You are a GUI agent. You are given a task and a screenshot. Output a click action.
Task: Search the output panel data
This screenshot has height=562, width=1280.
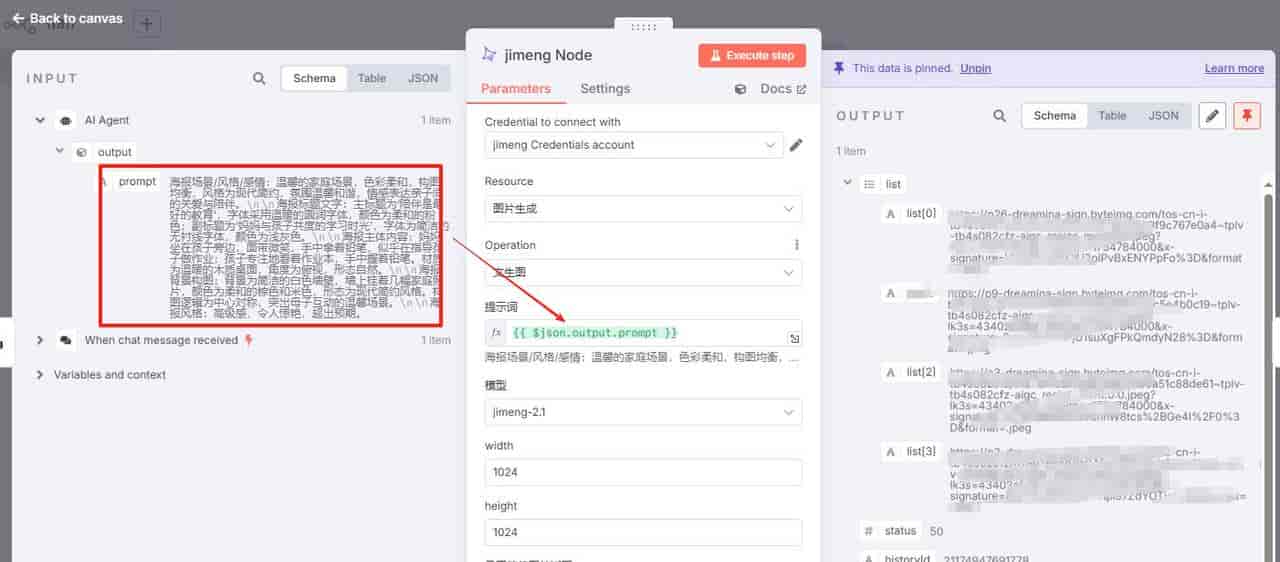(999, 116)
